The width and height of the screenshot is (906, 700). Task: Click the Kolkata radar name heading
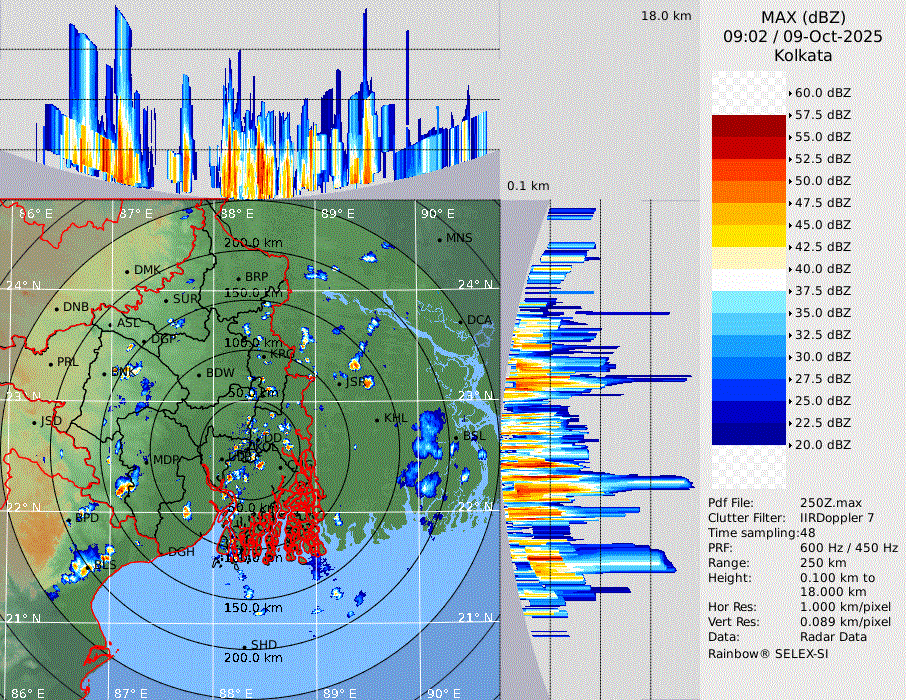tap(802, 56)
